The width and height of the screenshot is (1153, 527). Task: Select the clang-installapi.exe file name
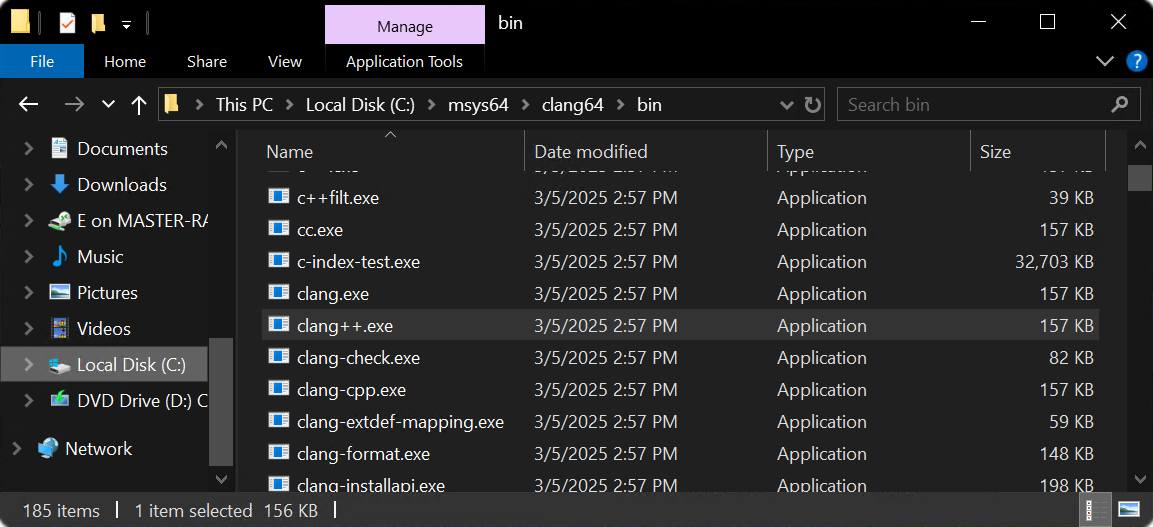(x=371, y=485)
